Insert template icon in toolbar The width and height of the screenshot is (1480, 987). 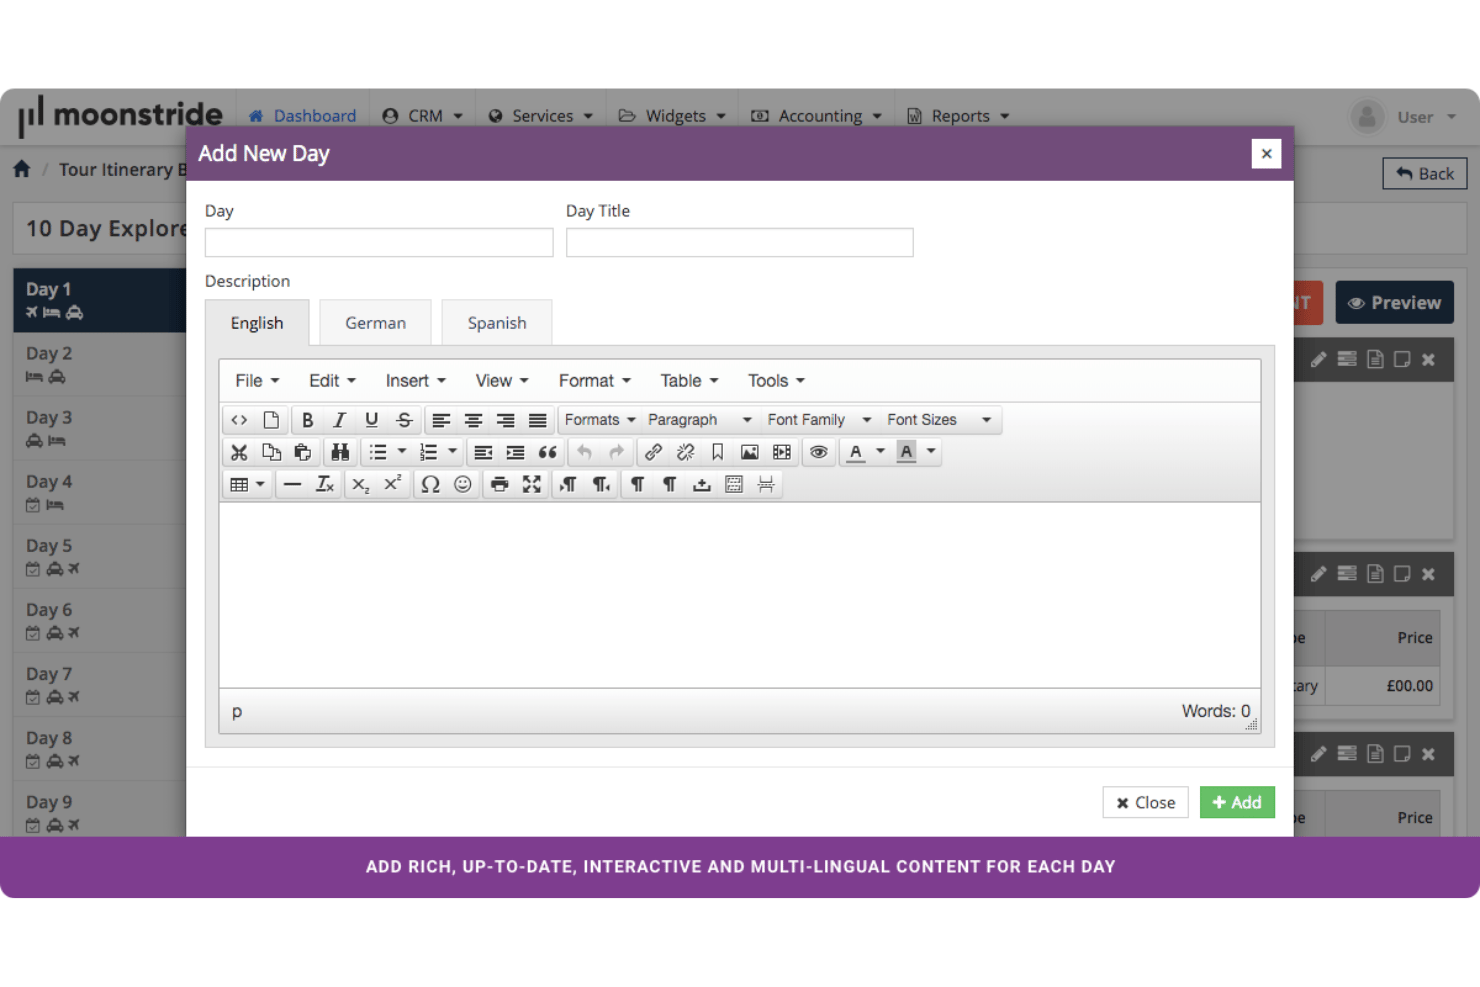734,484
